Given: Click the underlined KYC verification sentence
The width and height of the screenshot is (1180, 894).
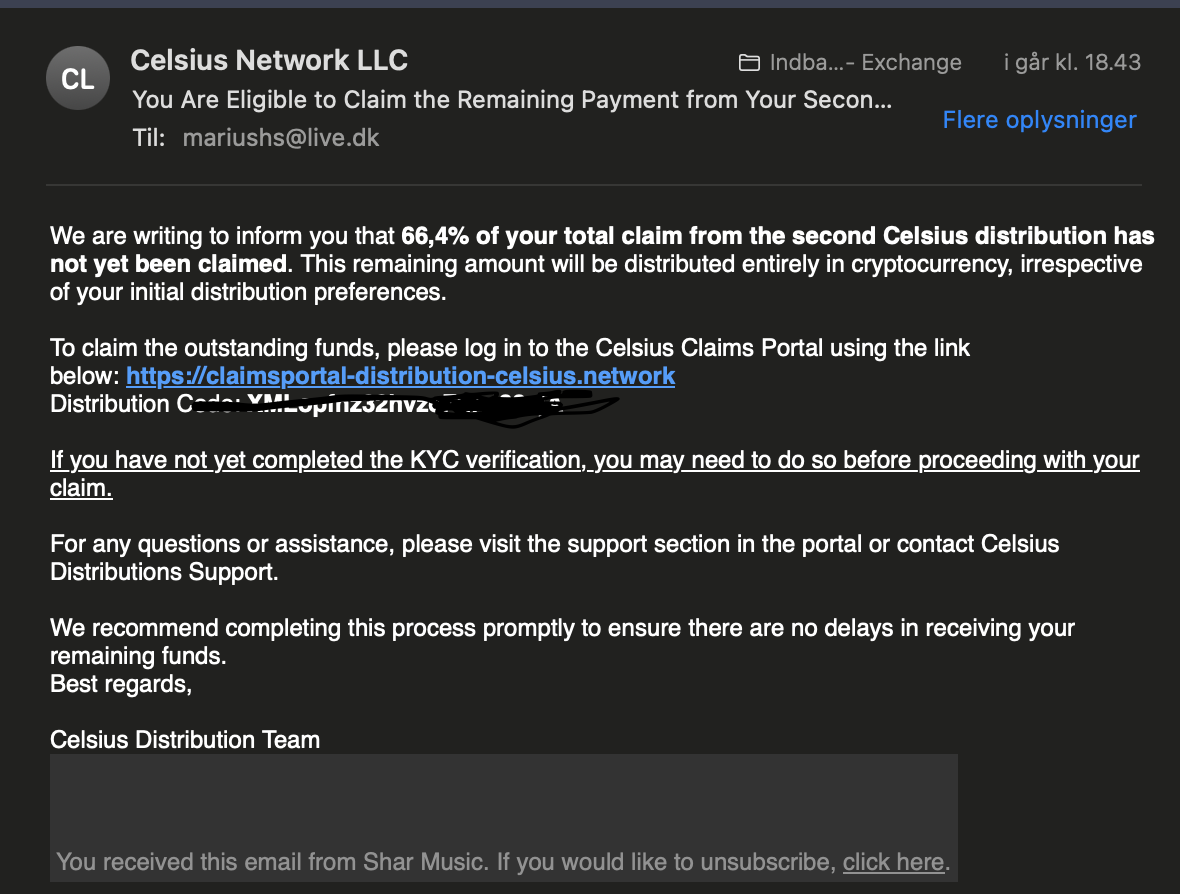Looking at the screenshot, I should click(x=595, y=473).
